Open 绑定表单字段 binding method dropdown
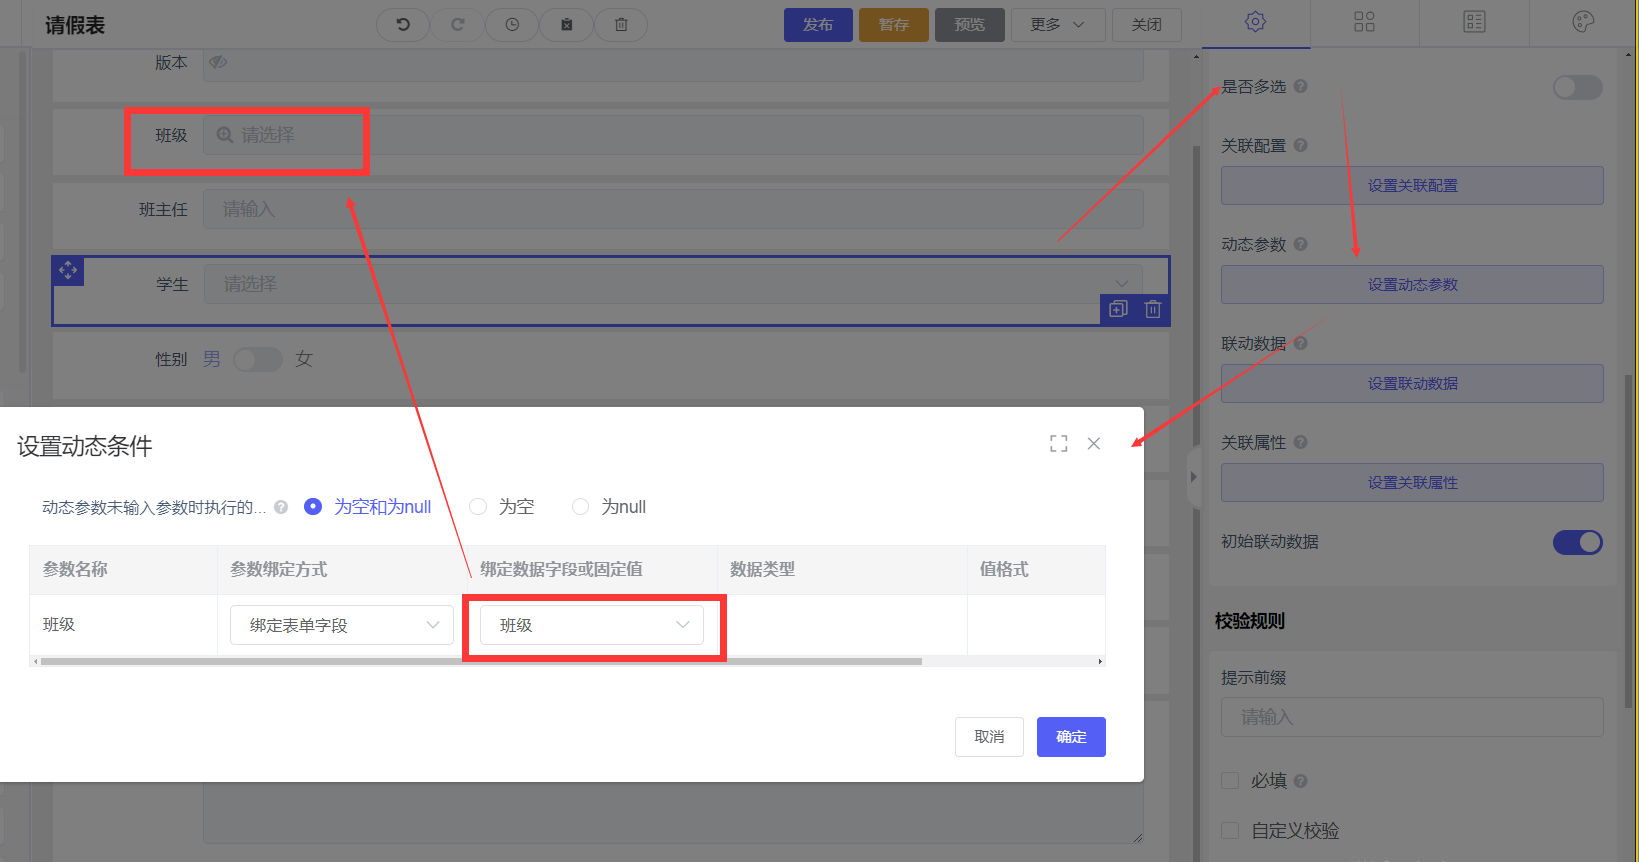 coord(341,625)
